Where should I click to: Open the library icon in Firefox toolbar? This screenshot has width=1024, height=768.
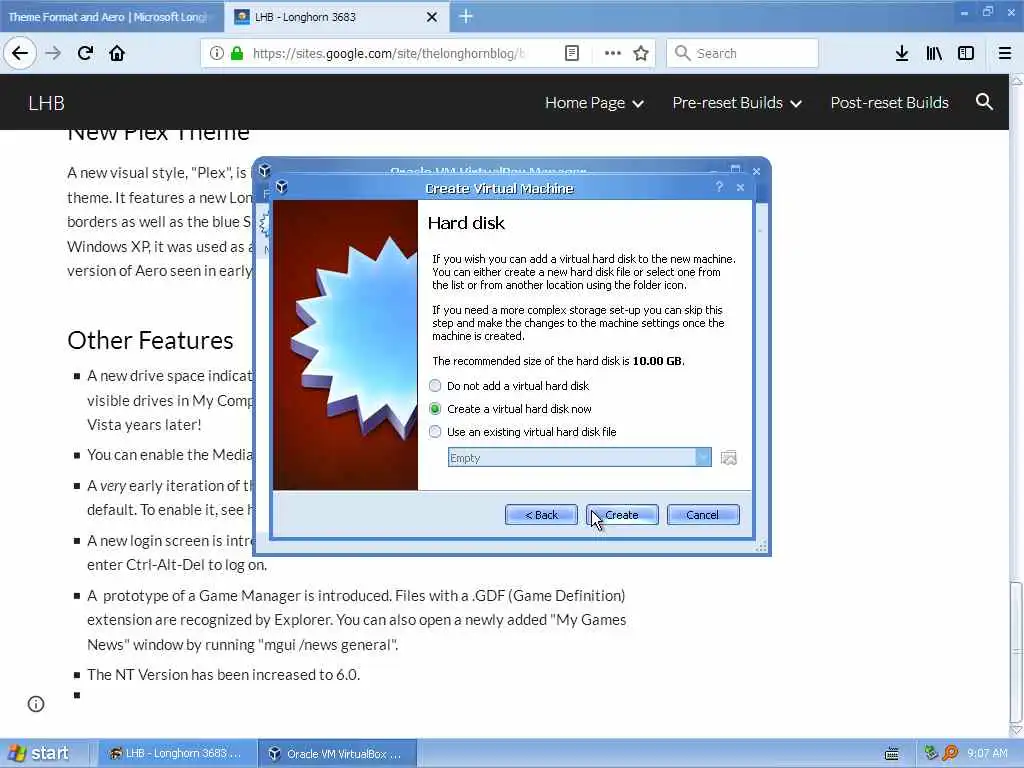[934, 53]
